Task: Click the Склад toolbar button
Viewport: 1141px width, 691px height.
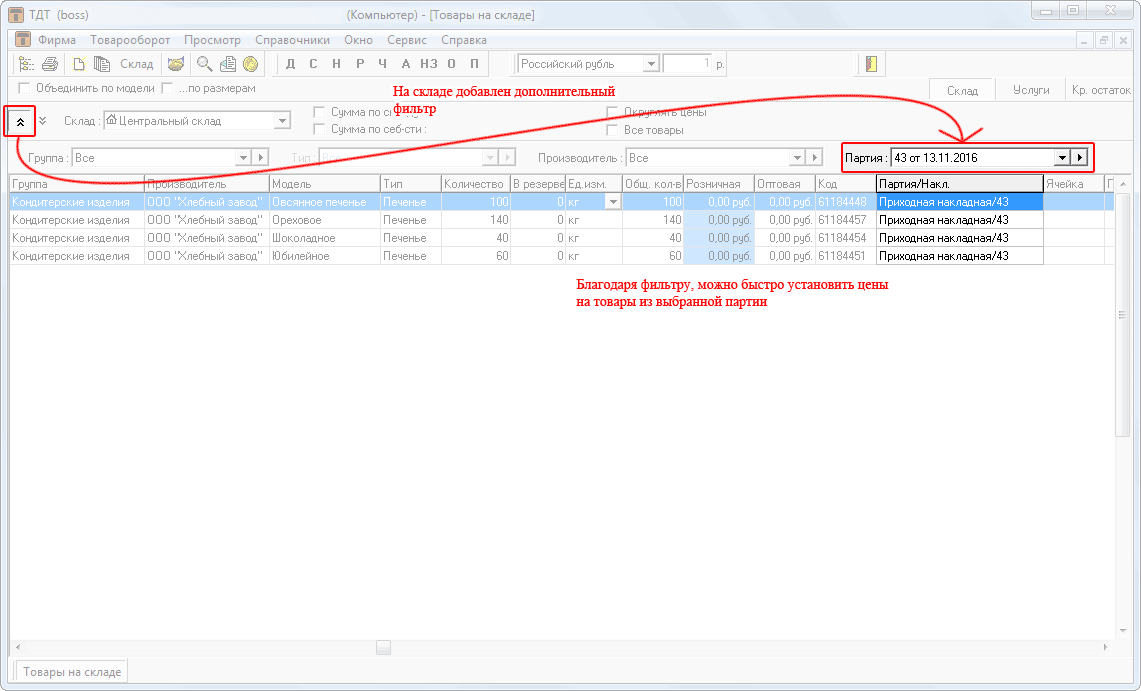Action: click(137, 64)
